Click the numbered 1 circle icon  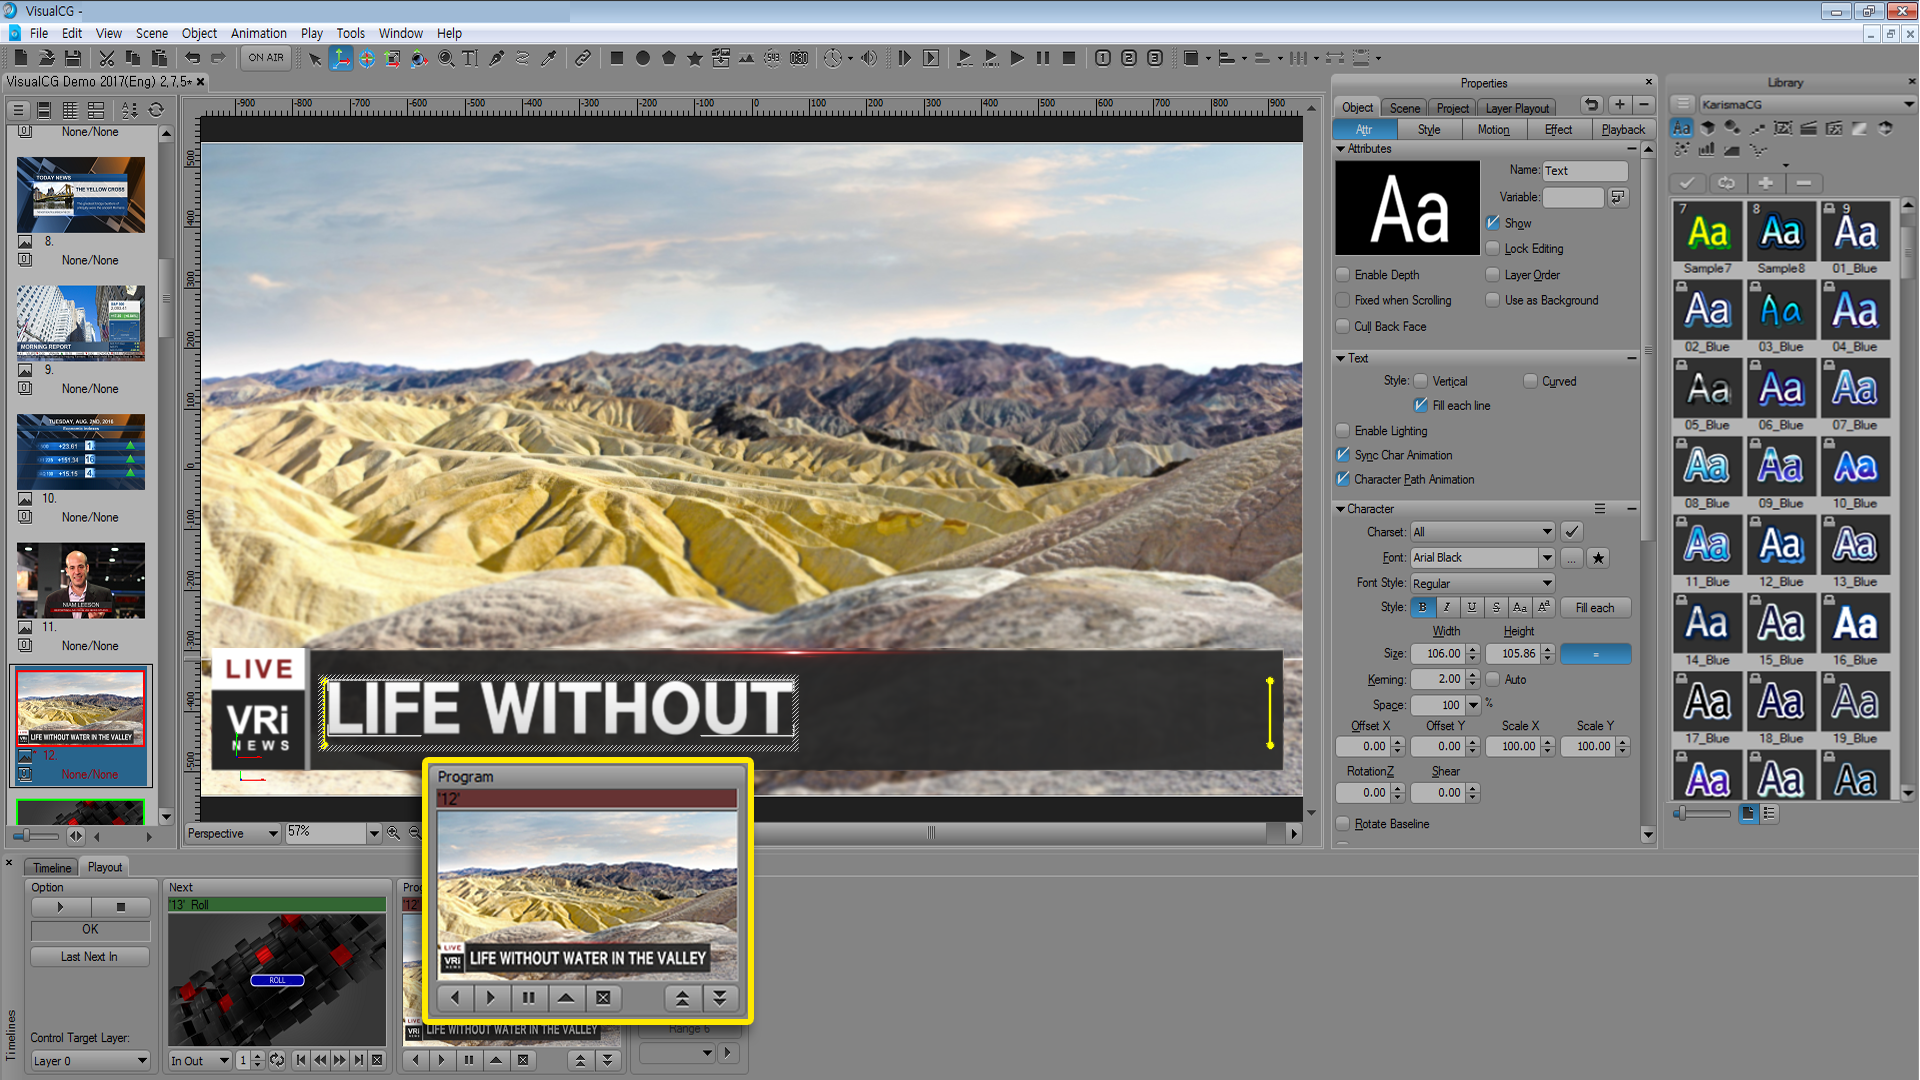[1103, 58]
